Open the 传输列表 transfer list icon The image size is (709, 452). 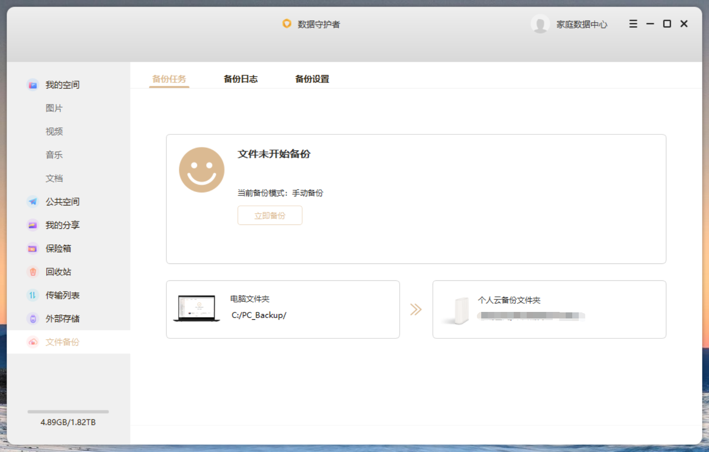tap(33, 296)
